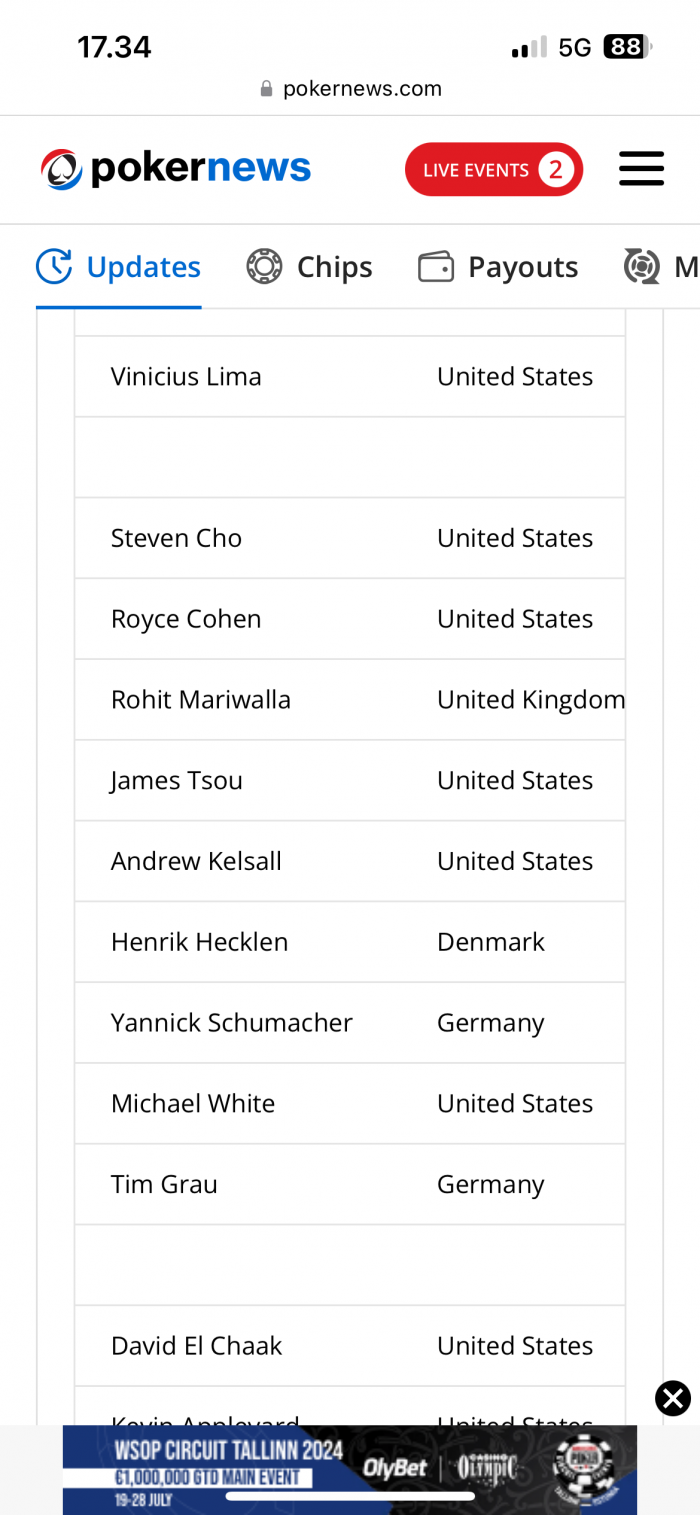Click the Chips poker chip icon

coord(264,267)
